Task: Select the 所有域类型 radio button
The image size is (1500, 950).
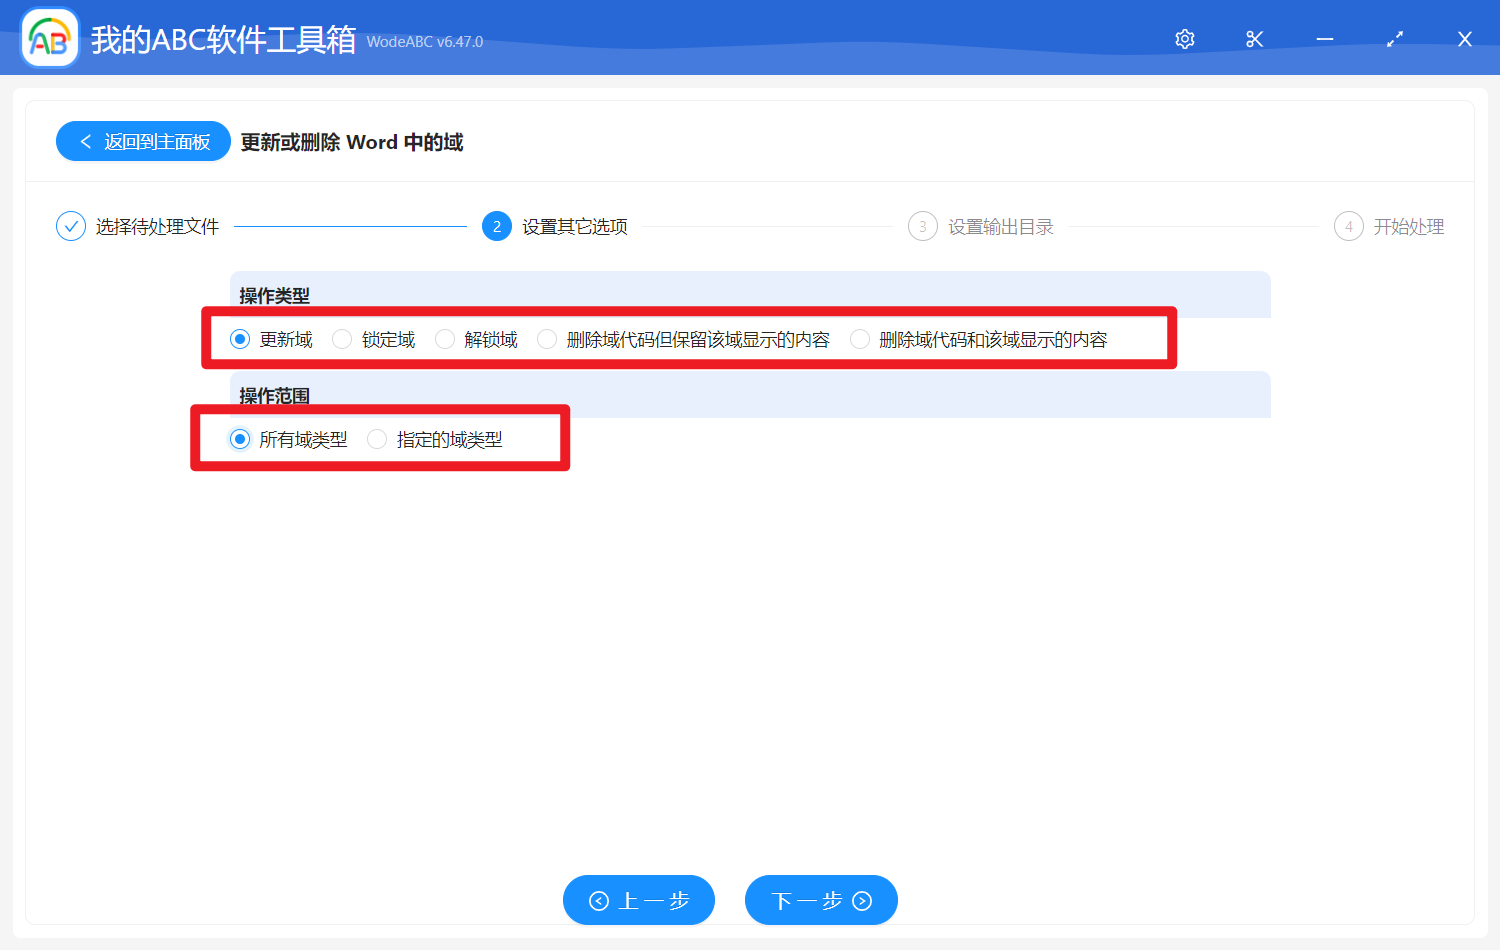Action: [238, 438]
